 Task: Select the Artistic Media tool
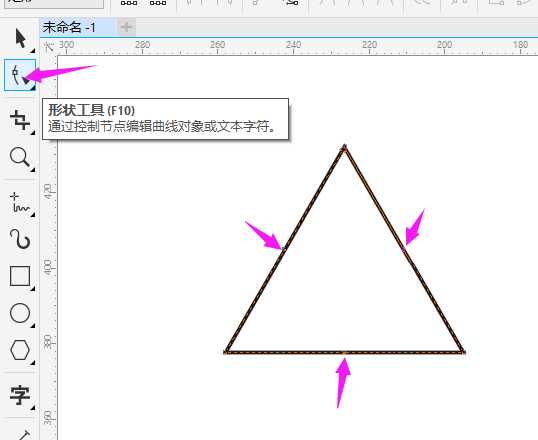tap(20, 239)
